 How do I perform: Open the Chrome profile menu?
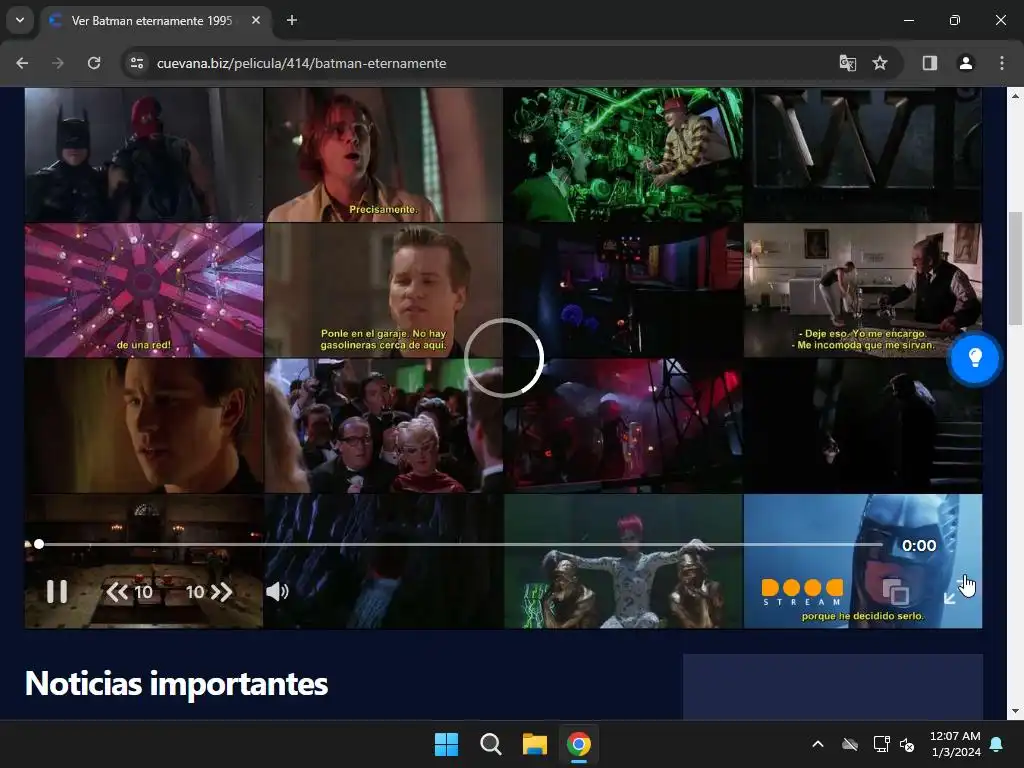point(965,63)
